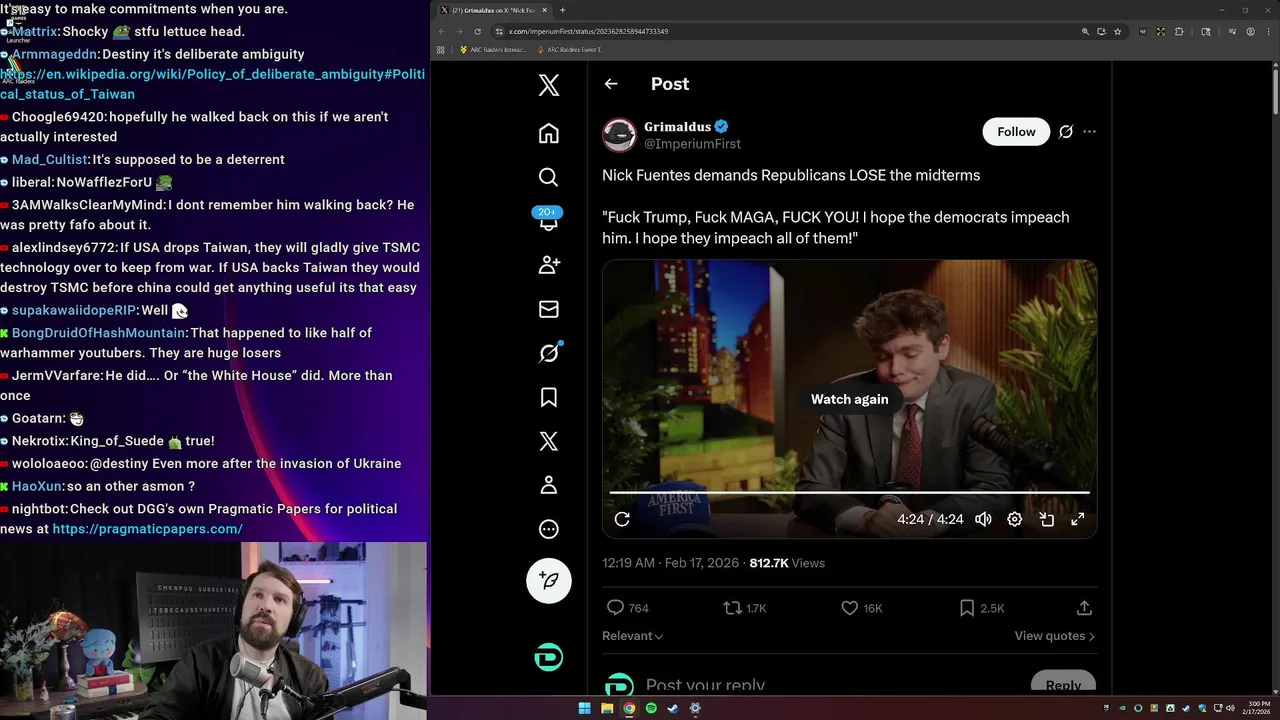
Task: Reload the page in Chrome
Action: (477, 32)
